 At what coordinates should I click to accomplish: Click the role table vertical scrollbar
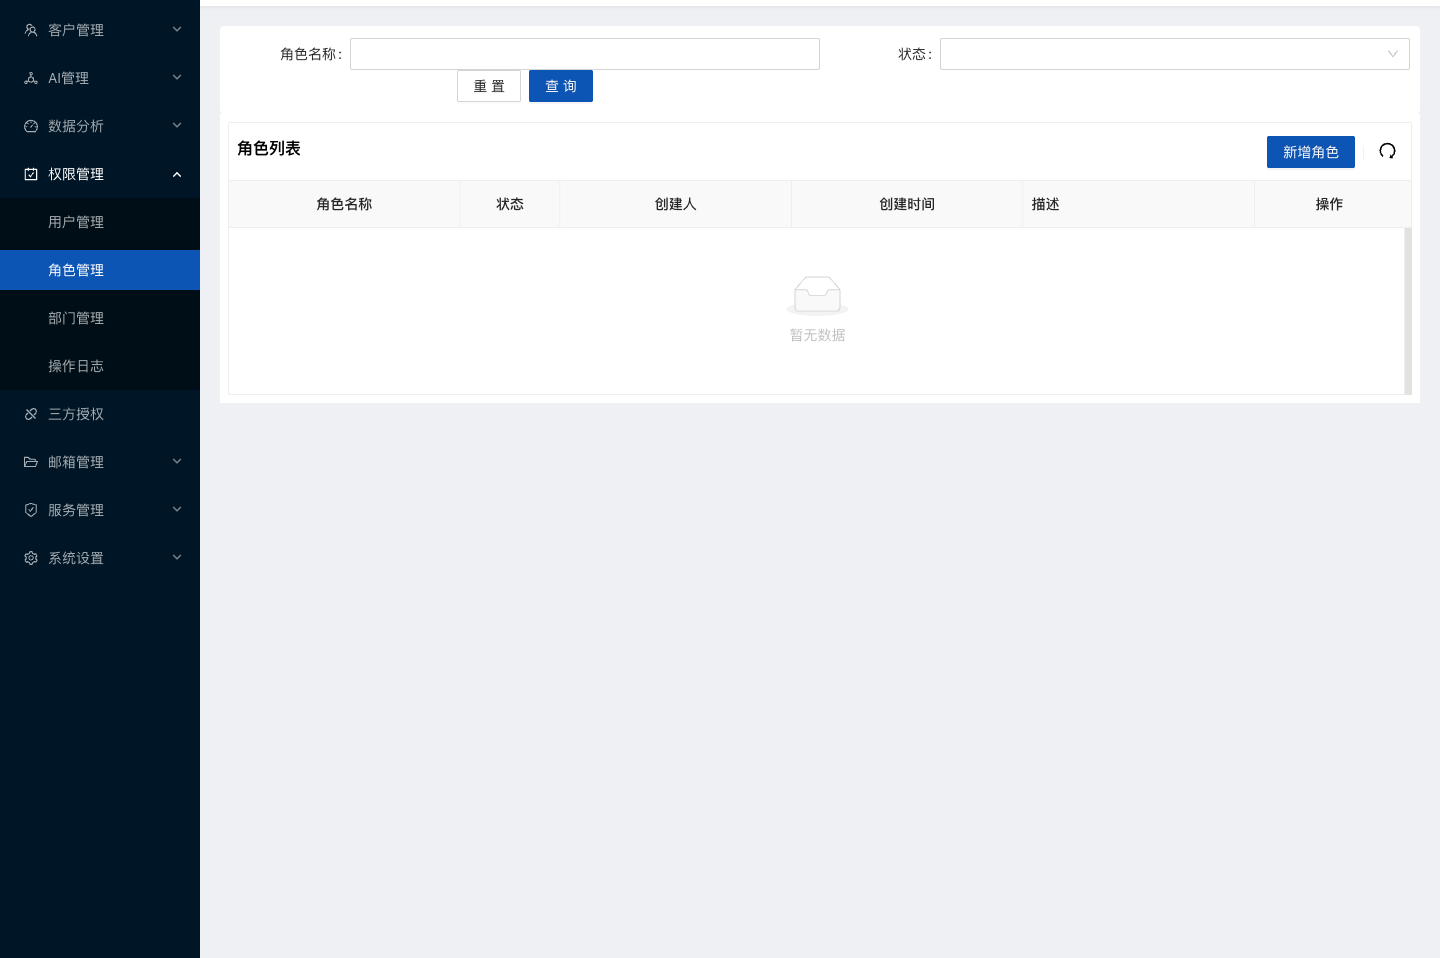tap(1408, 311)
